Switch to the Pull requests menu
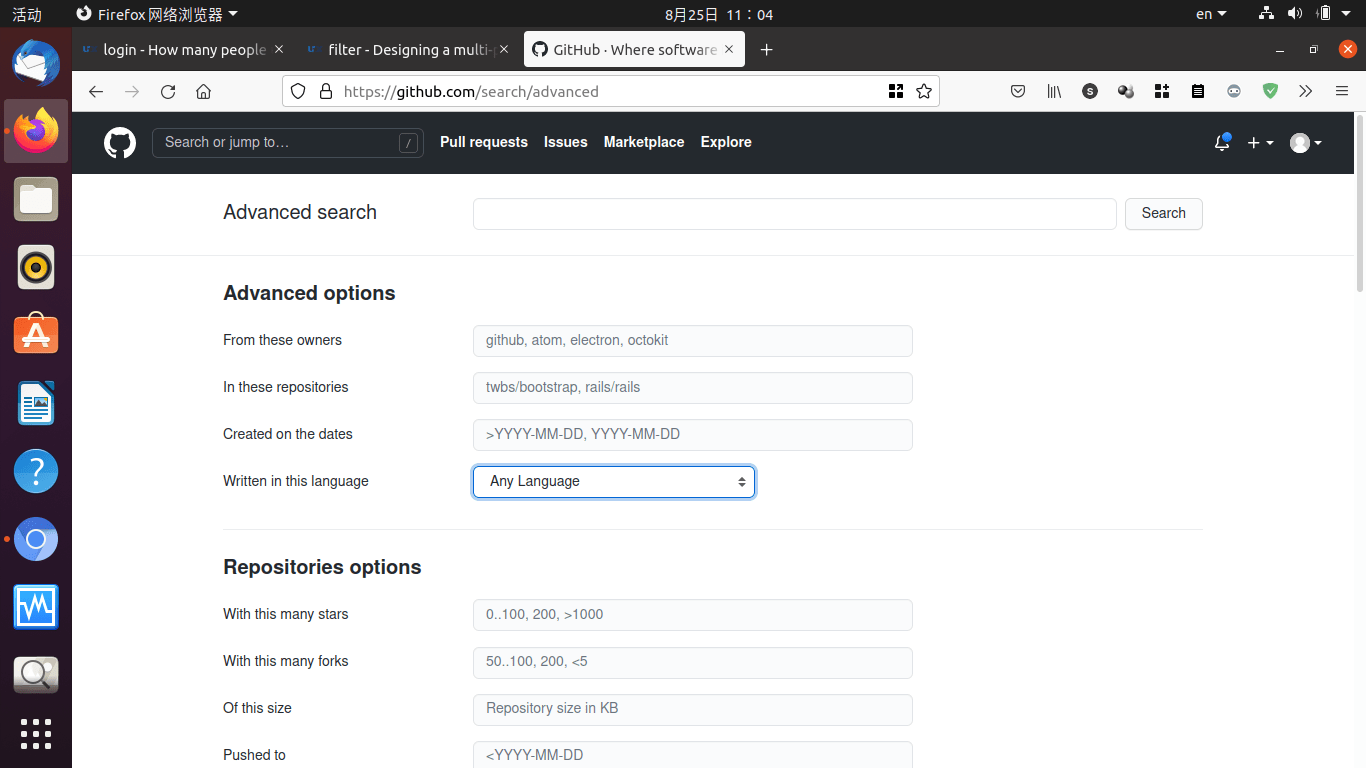 point(483,142)
